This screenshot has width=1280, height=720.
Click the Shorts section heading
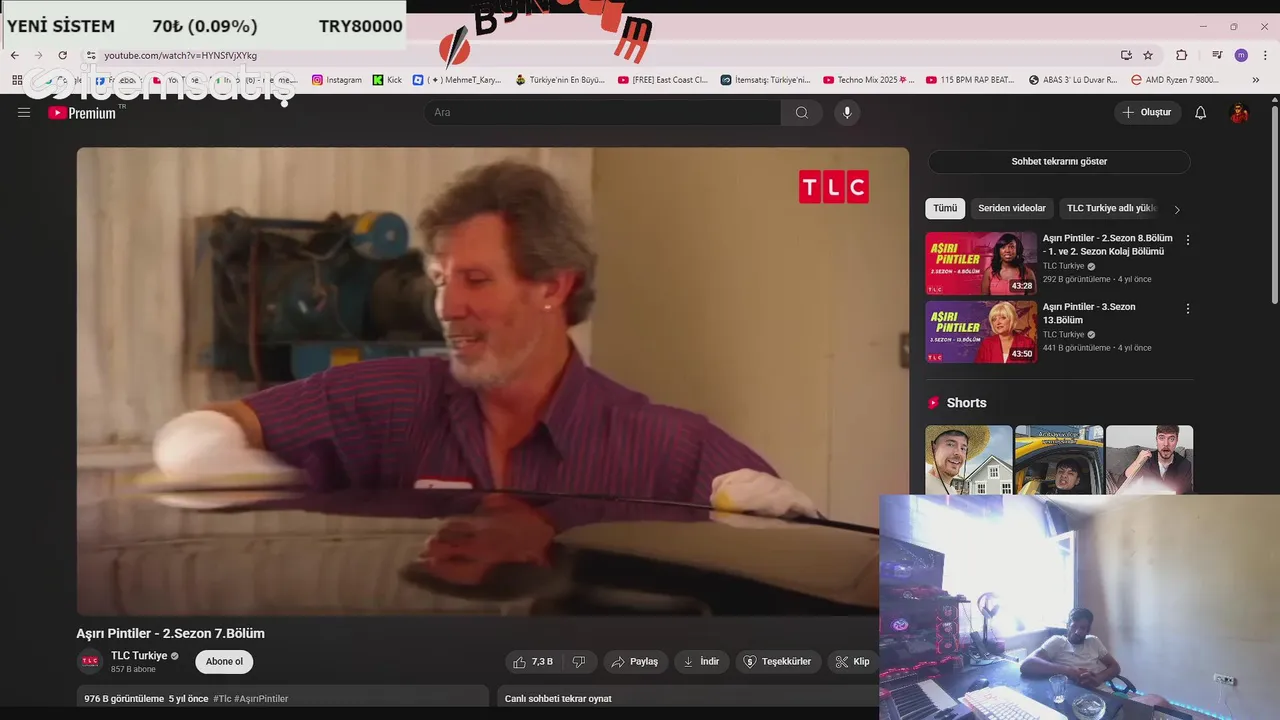click(966, 403)
